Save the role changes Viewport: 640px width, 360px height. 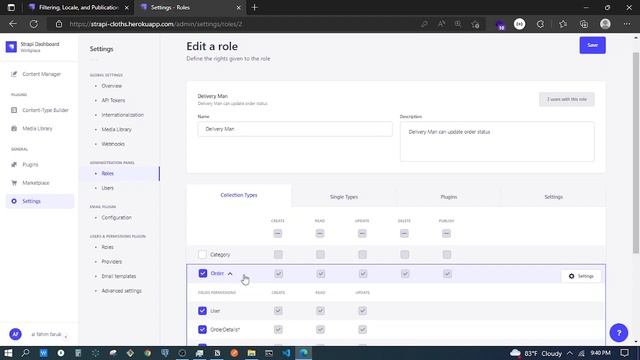click(x=592, y=45)
